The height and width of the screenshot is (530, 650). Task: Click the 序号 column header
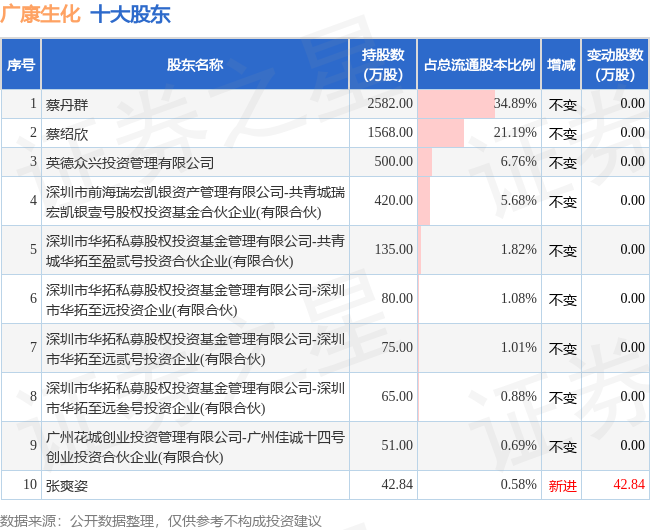point(21,65)
